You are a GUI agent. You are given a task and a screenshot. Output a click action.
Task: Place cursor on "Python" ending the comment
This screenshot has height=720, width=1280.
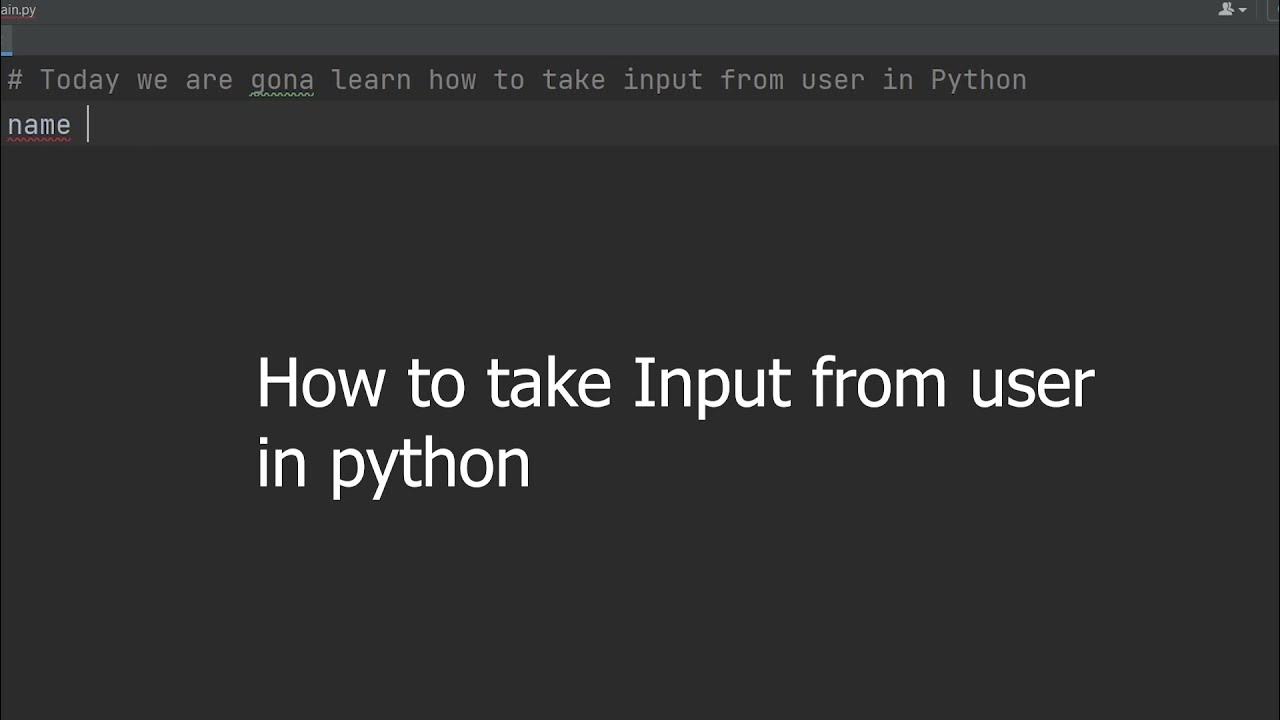[x=978, y=80]
